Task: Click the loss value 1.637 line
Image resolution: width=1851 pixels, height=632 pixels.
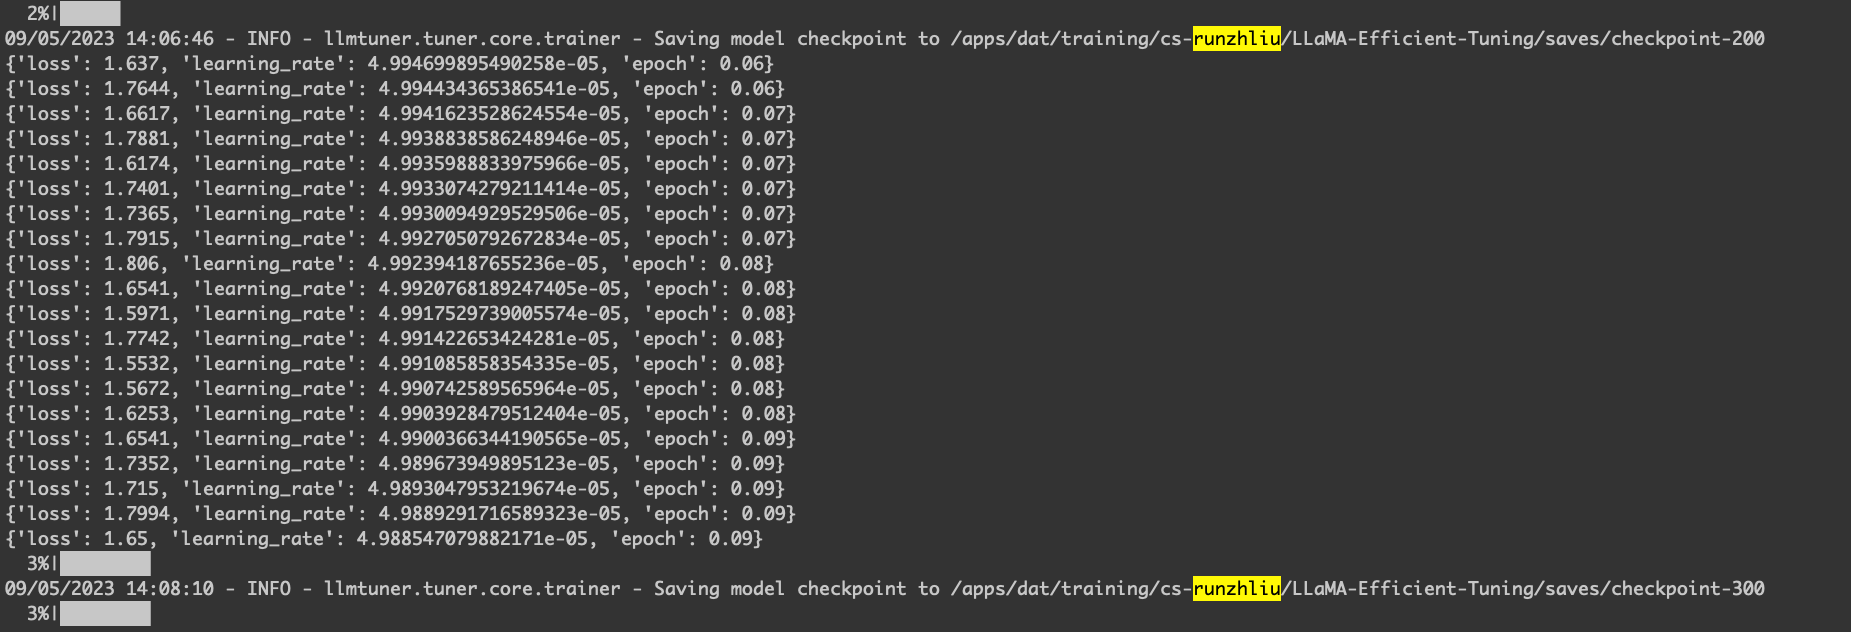Action: click(389, 63)
